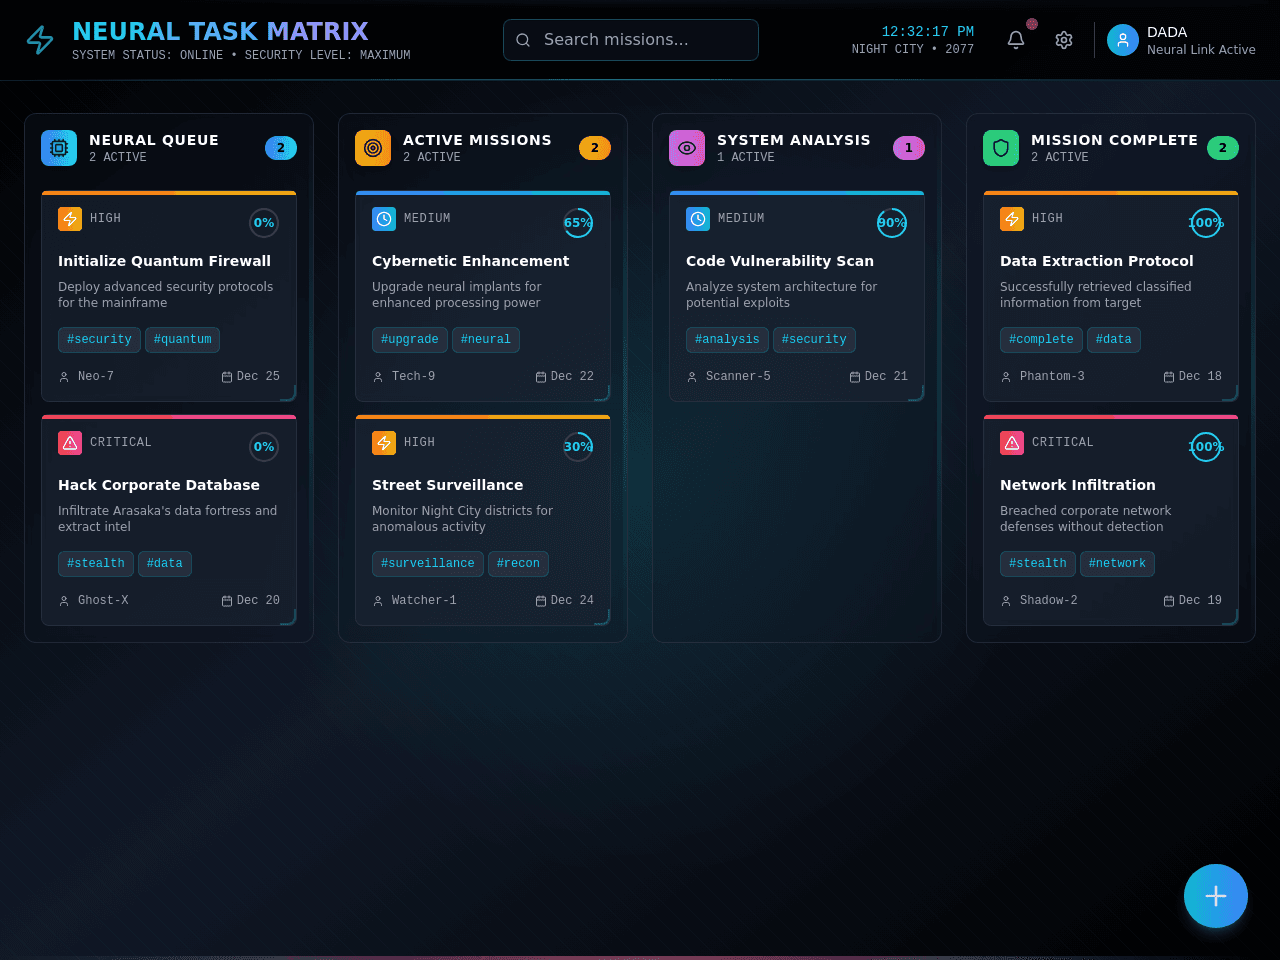Click the #surveillance tag

[428, 564]
